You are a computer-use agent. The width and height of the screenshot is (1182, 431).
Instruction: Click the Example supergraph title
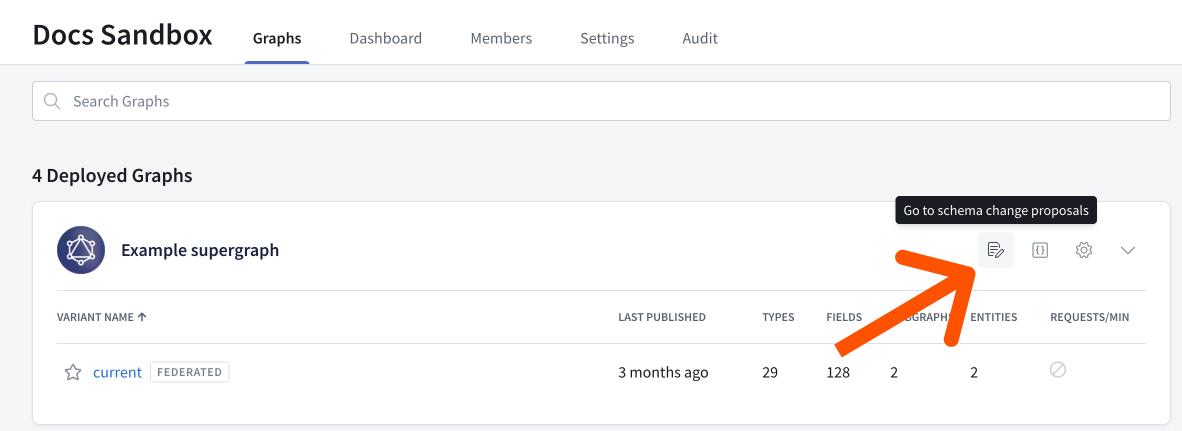point(200,250)
